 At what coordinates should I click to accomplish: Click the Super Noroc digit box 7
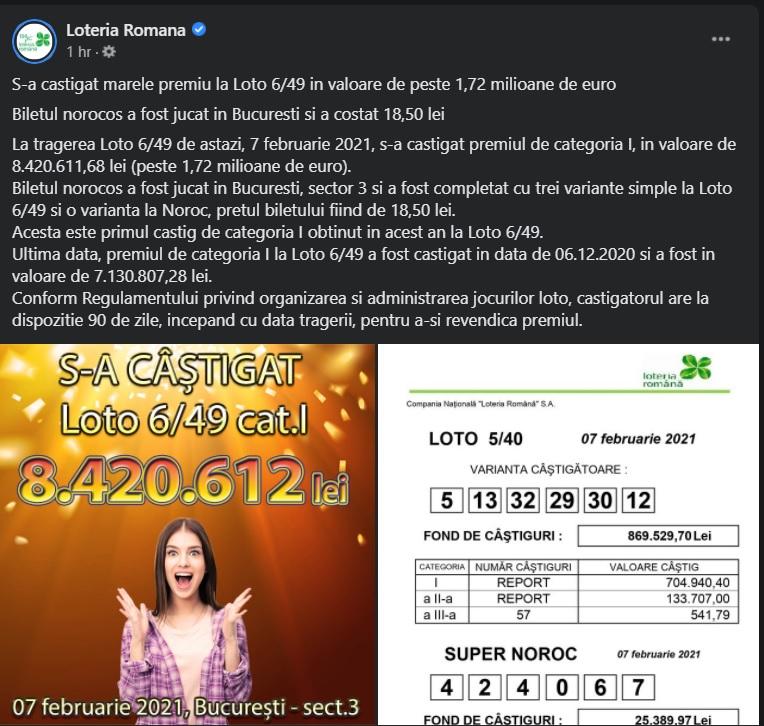coord(638,688)
